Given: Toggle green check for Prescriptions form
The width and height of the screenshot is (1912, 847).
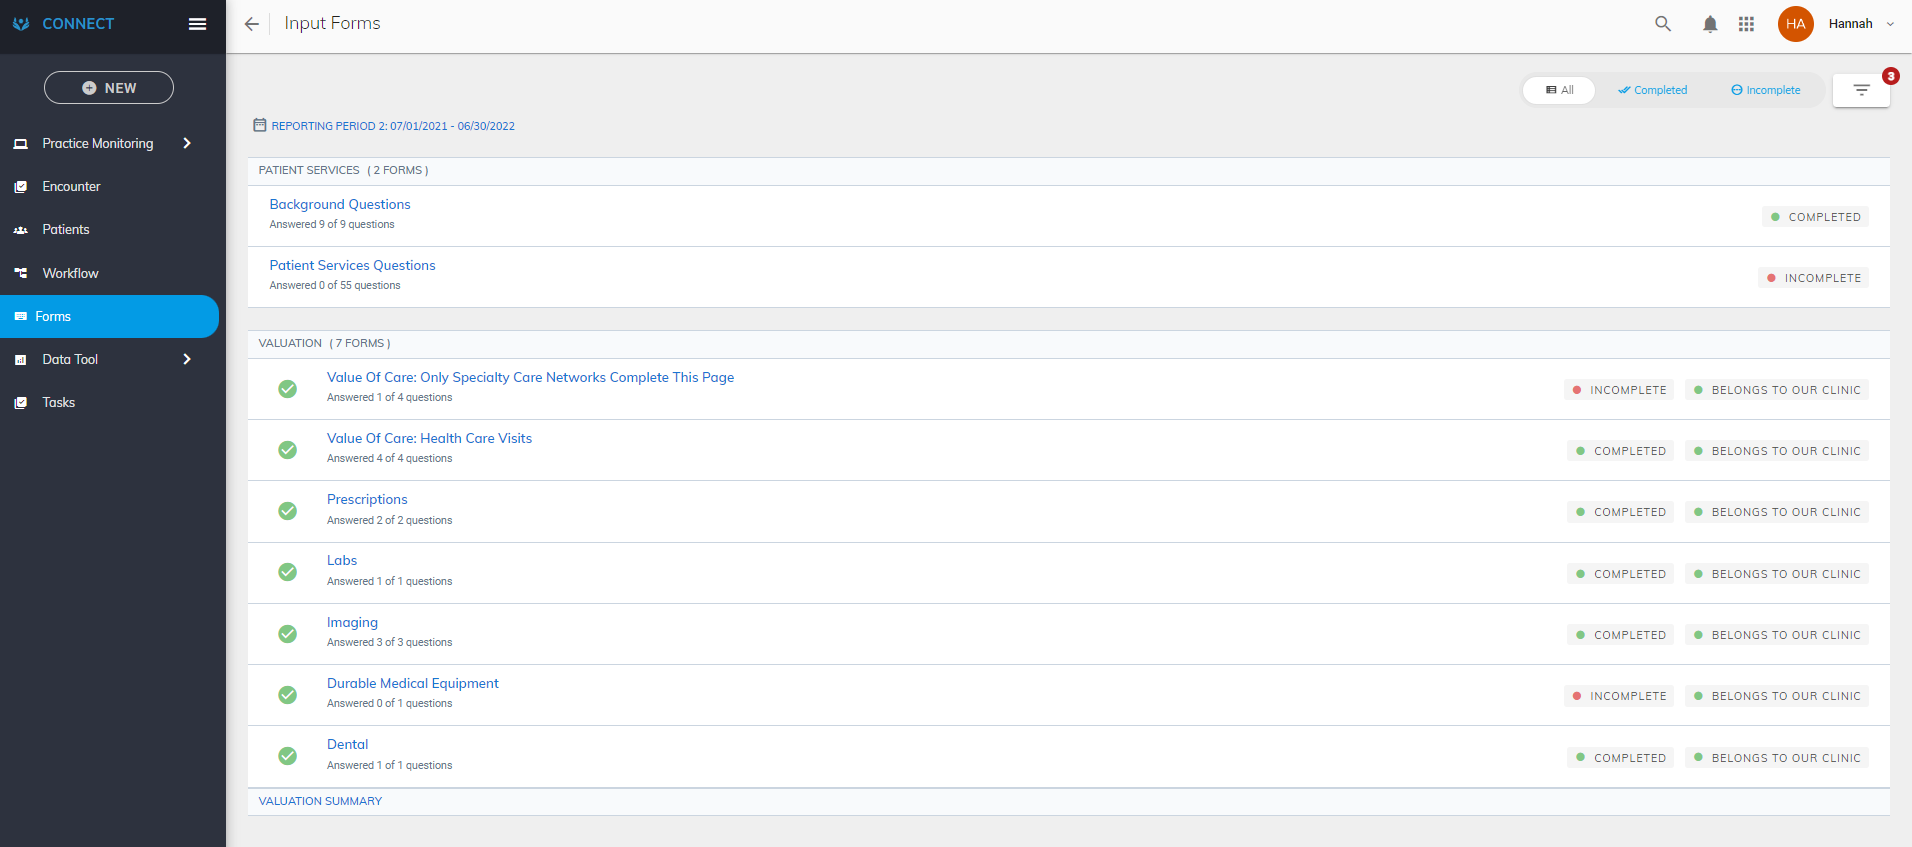Looking at the screenshot, I should (287, 511).
